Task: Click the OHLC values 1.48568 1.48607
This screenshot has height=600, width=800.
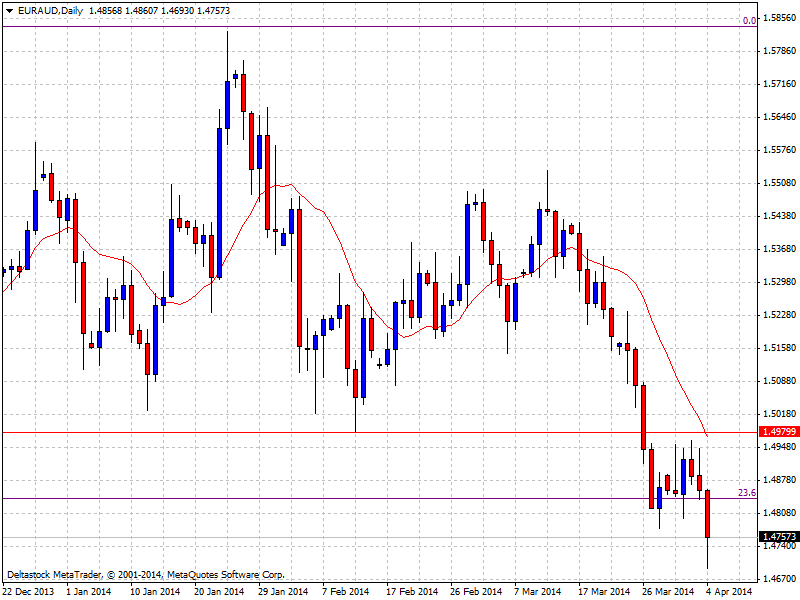Action: pos(123,11)
